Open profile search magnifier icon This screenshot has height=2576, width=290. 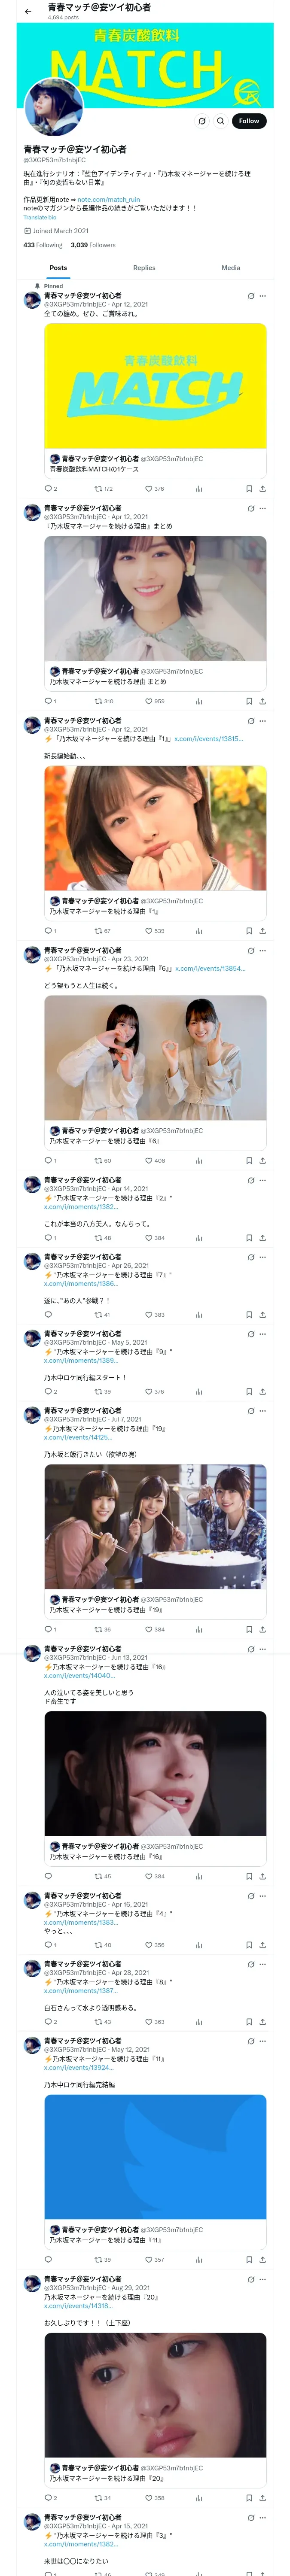221,121
